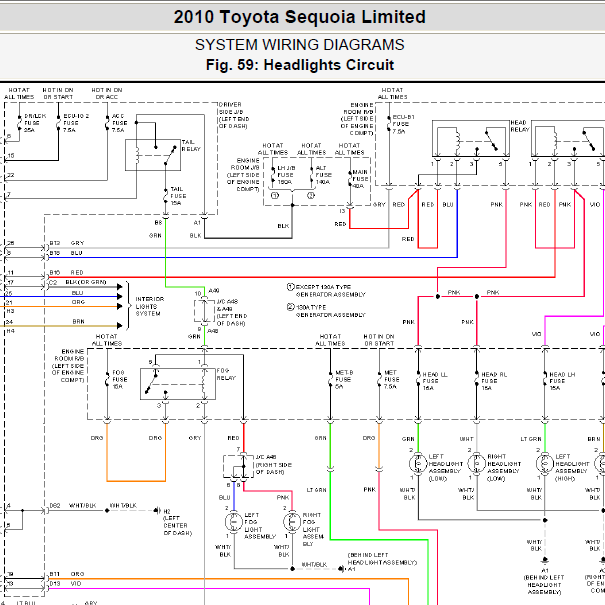Viewport: 605px width, 605px height.
Task: Click the HEAD RL FUSE 15A label
Action: (x=494, y=381)
